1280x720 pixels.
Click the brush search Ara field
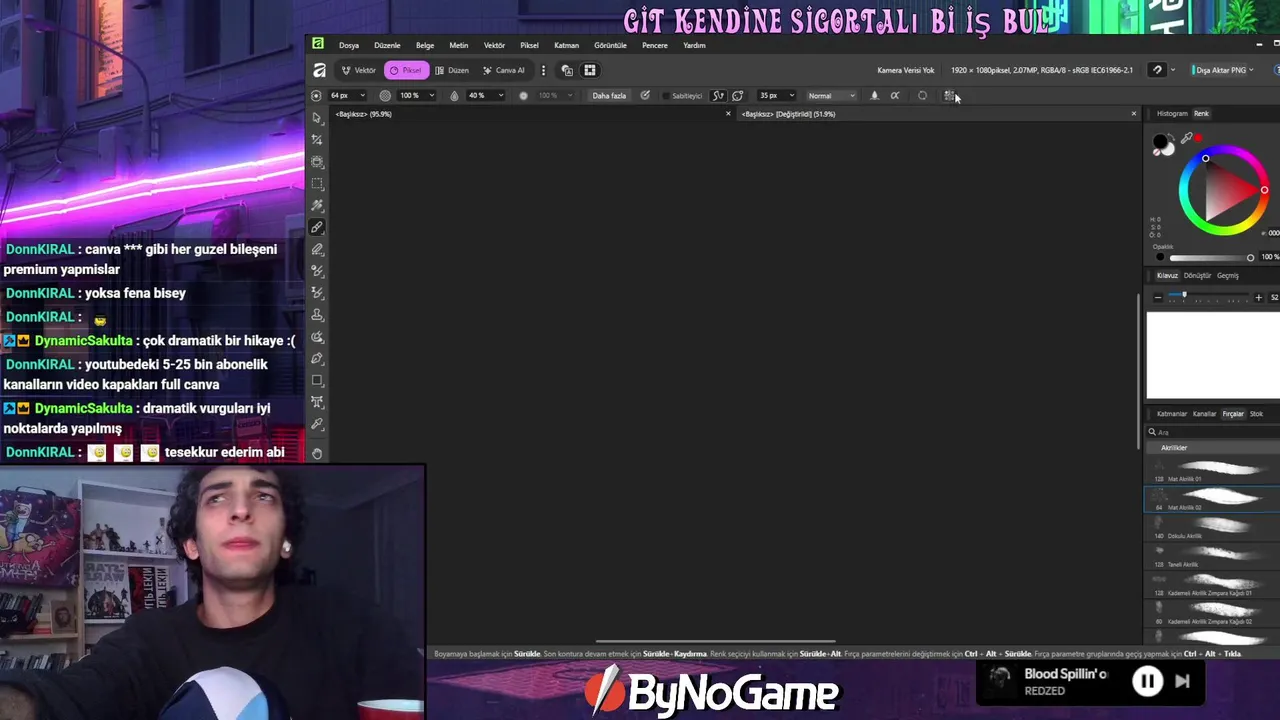(x=1212, y=432)
